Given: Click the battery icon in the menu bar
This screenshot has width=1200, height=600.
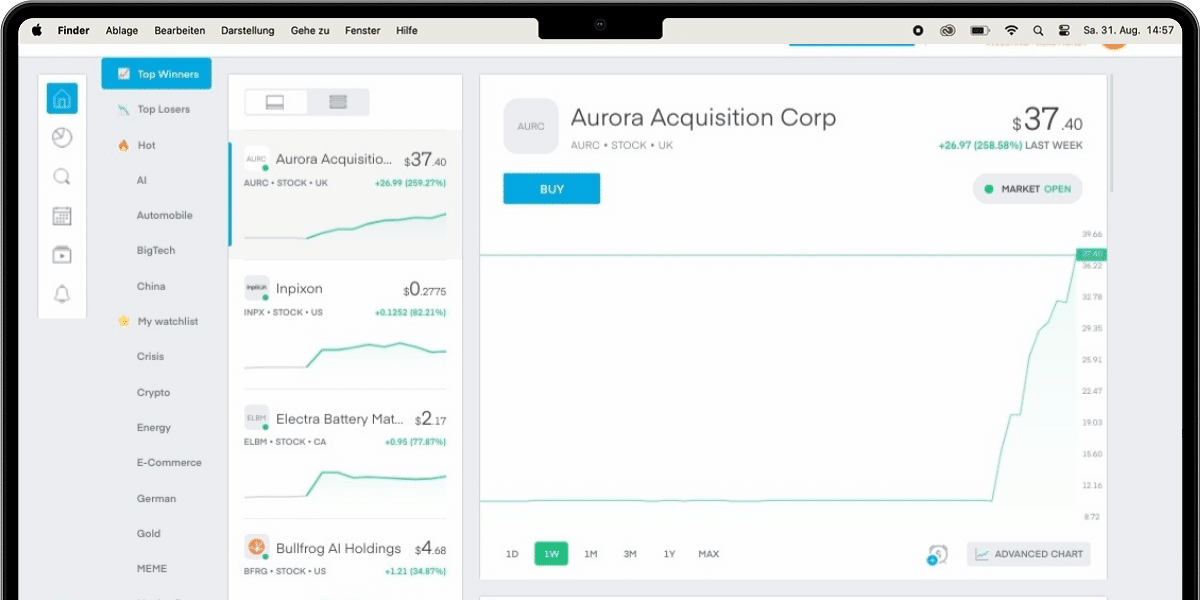Looking at the screenshot, I should [979, 31].
